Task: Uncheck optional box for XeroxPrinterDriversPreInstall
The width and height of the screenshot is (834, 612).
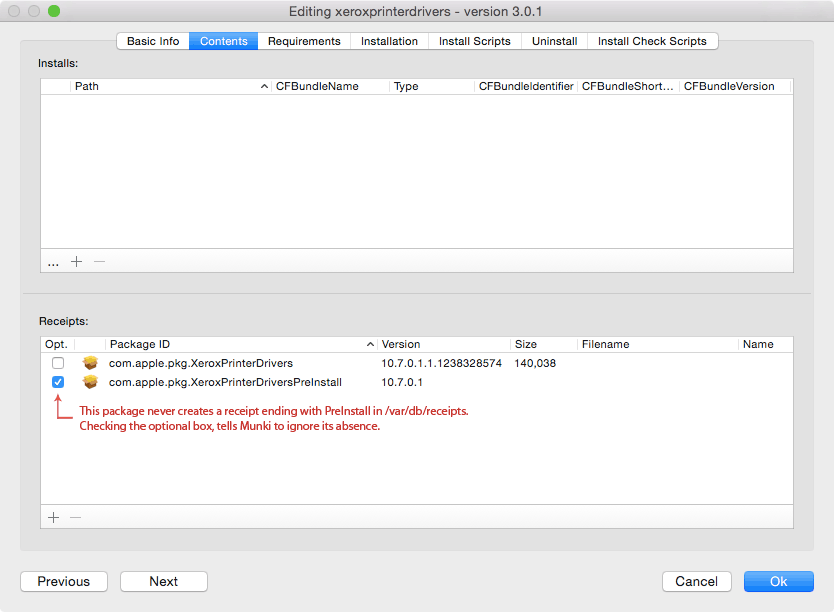Action: (x=58, y=382)
